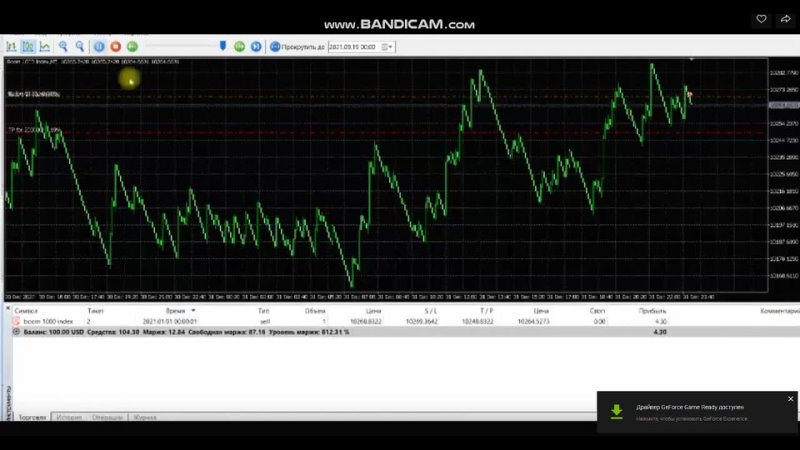Click the blue skip-to-next button

click(x=256, y=47)
